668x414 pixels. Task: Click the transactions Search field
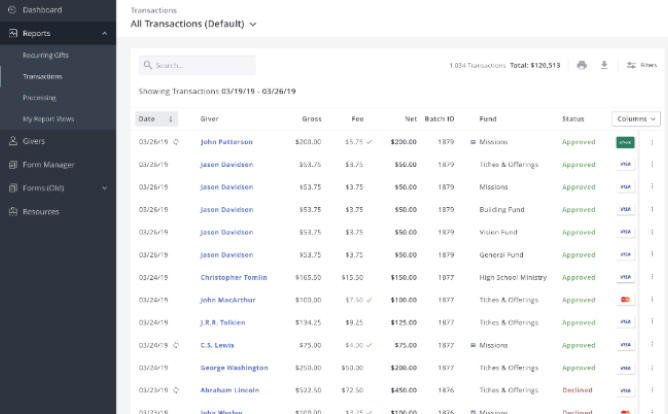click(x=198, y=65)
